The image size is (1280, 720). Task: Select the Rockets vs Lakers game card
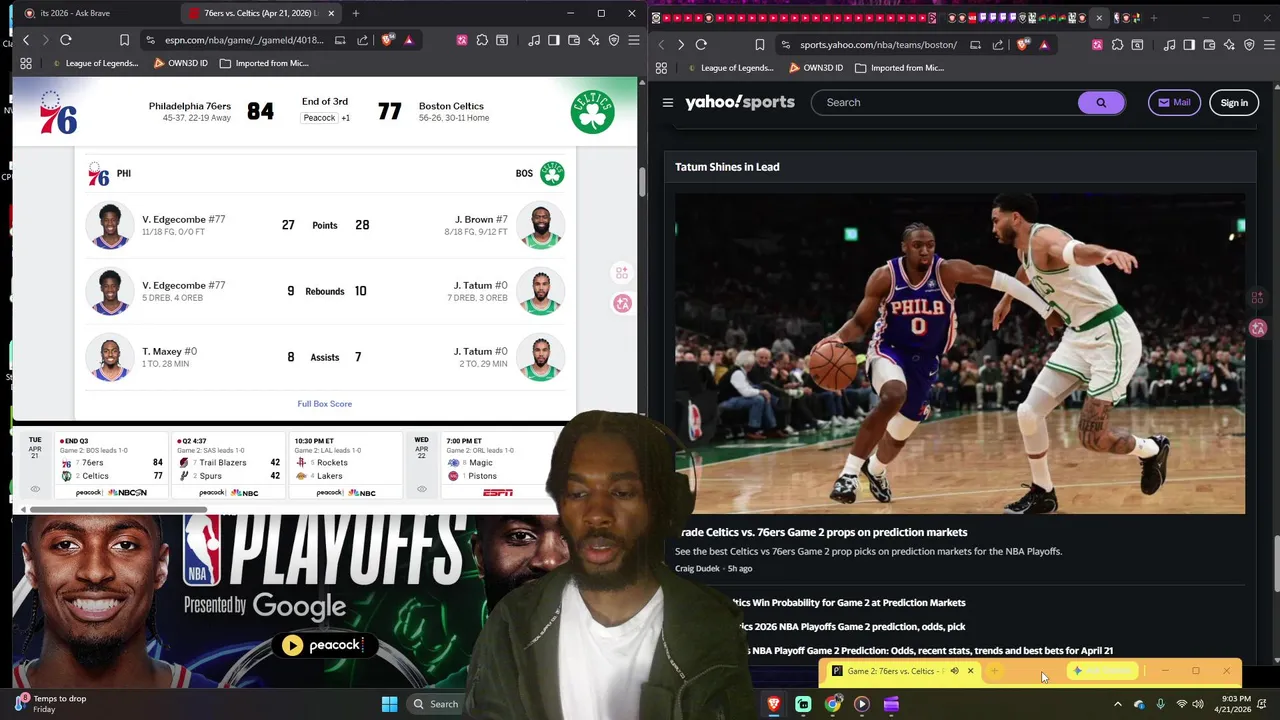click(345, 466)
